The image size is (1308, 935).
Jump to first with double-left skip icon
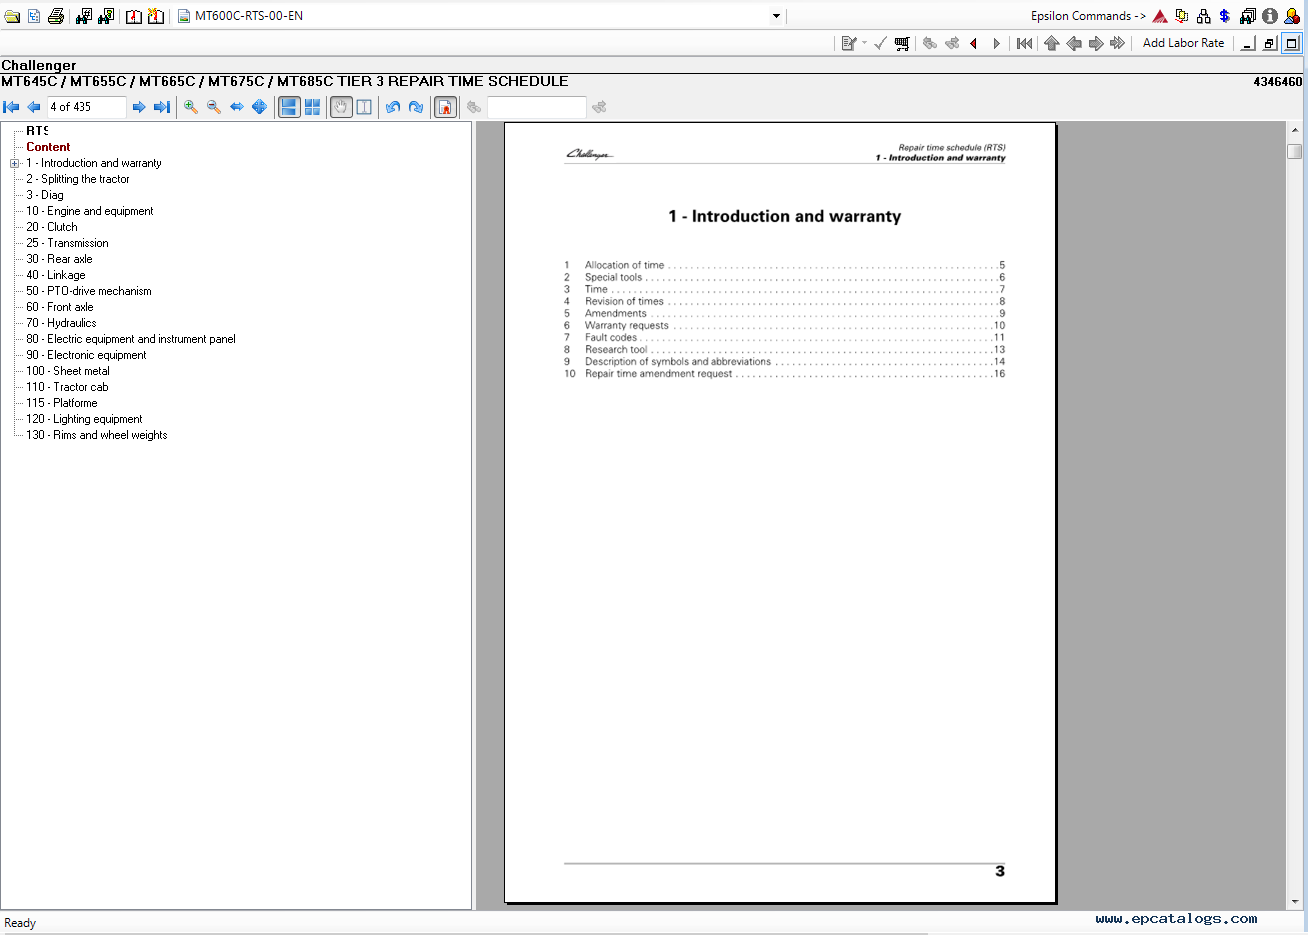[1025, 43]
